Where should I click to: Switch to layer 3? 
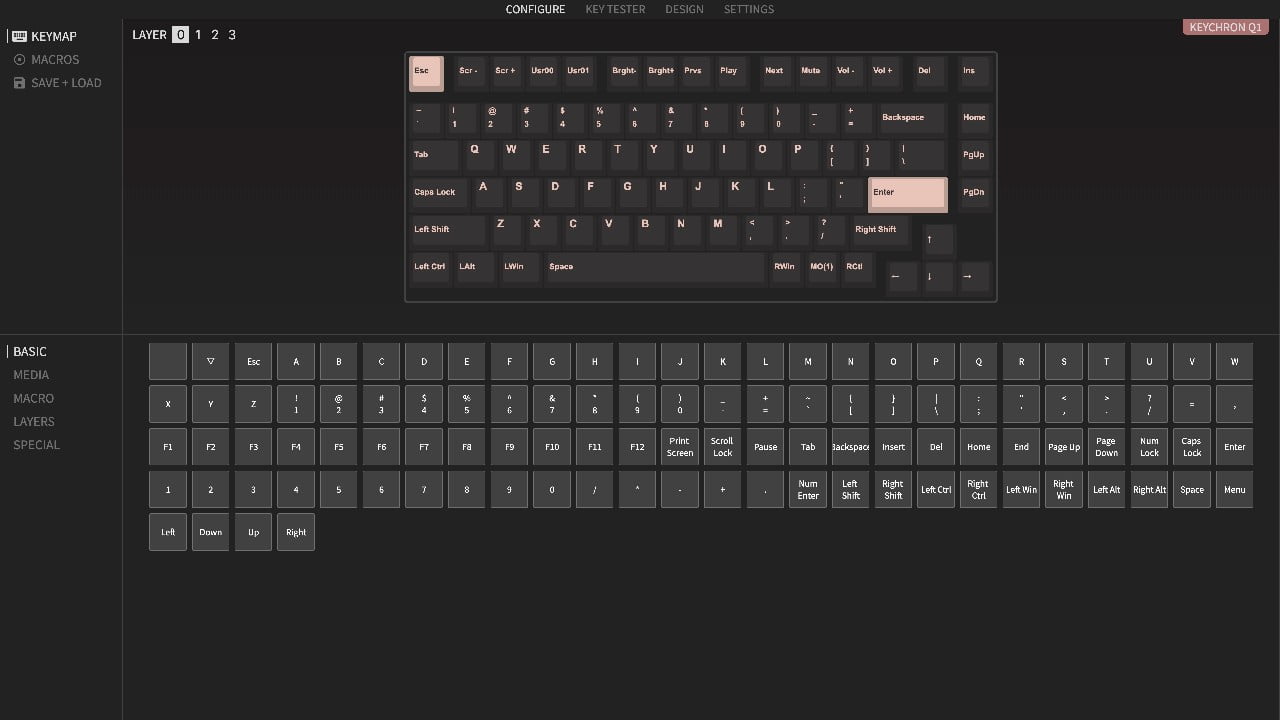point(232,35)
